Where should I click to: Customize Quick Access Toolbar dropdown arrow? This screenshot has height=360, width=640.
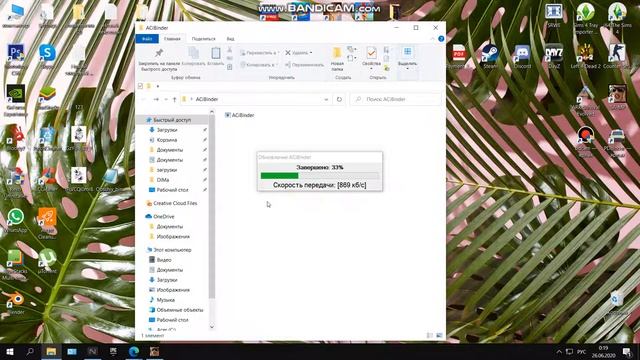pyautogui.click(x=158, y=86)
